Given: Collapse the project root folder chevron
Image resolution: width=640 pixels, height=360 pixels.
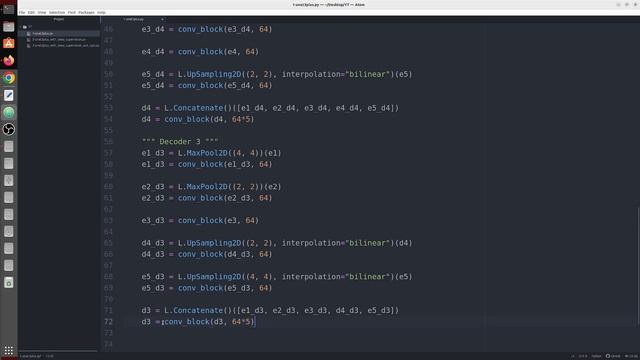Looking at the screenshot, I should point(20,27).
